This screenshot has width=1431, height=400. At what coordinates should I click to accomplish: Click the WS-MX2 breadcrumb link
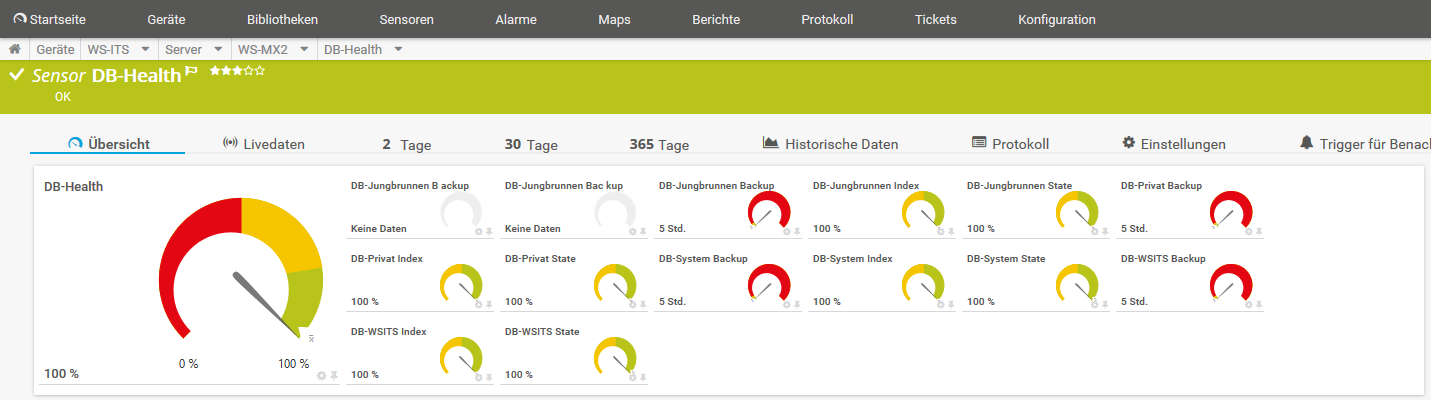[263, 49]
